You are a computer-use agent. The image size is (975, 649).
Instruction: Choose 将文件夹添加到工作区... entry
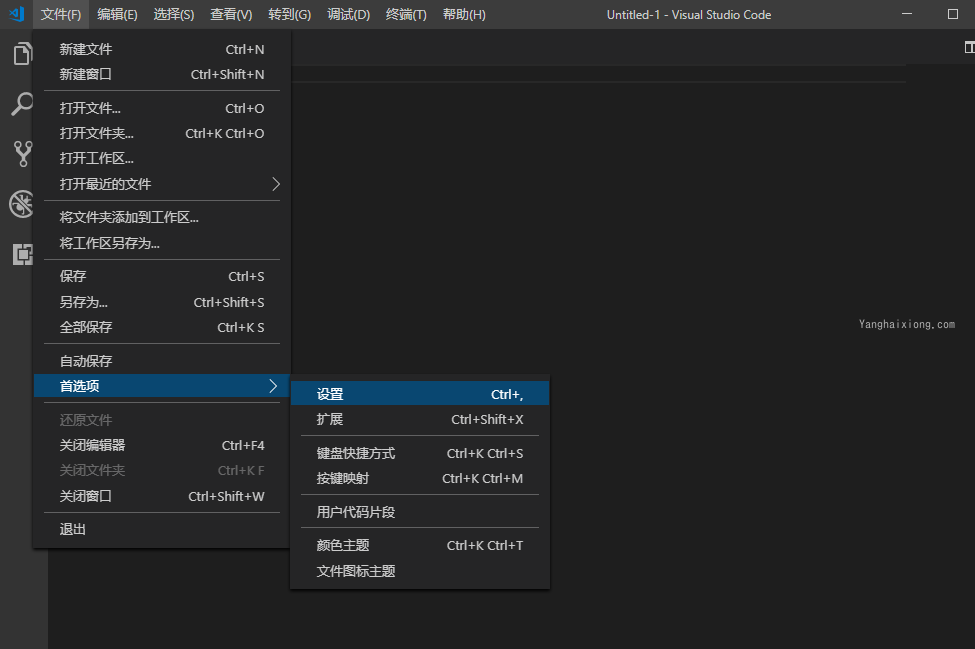162,217
